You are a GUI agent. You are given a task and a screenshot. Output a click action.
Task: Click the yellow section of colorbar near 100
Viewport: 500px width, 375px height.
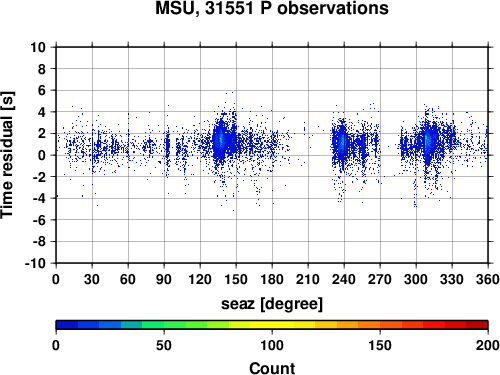click(272, 325)
